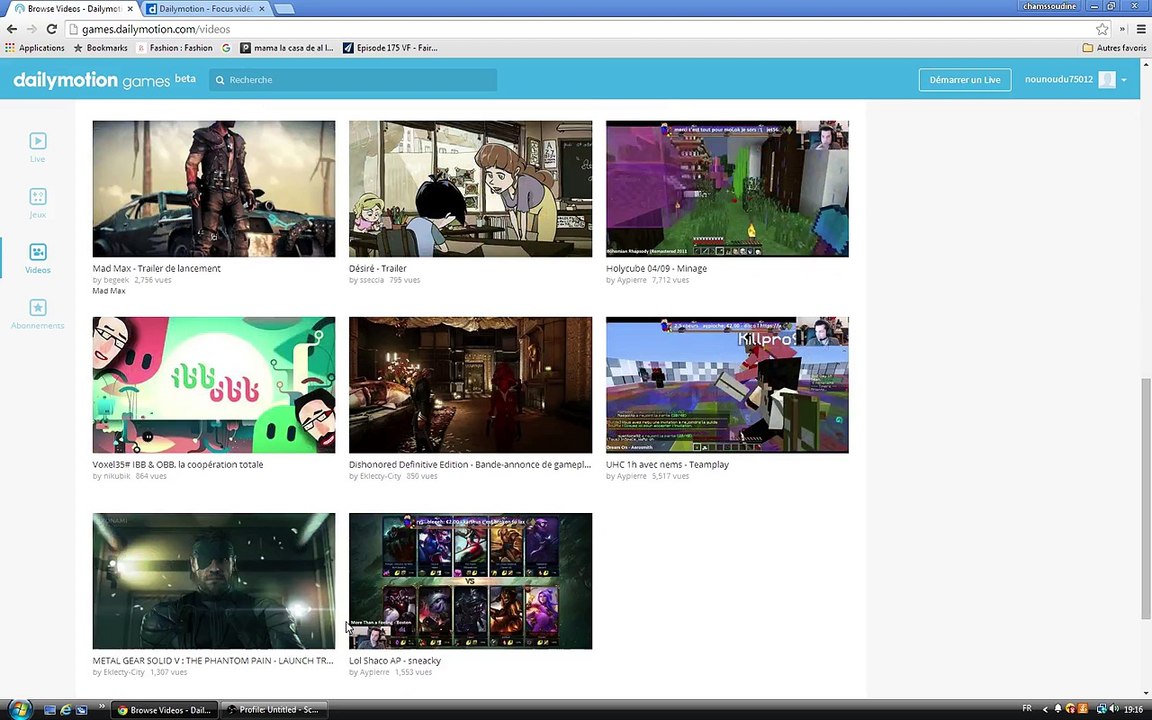Viewport: 1152px width, 720px height.
Task: Close the Dailymotion Focus vidéo tab
Action: tap(262, 9)
